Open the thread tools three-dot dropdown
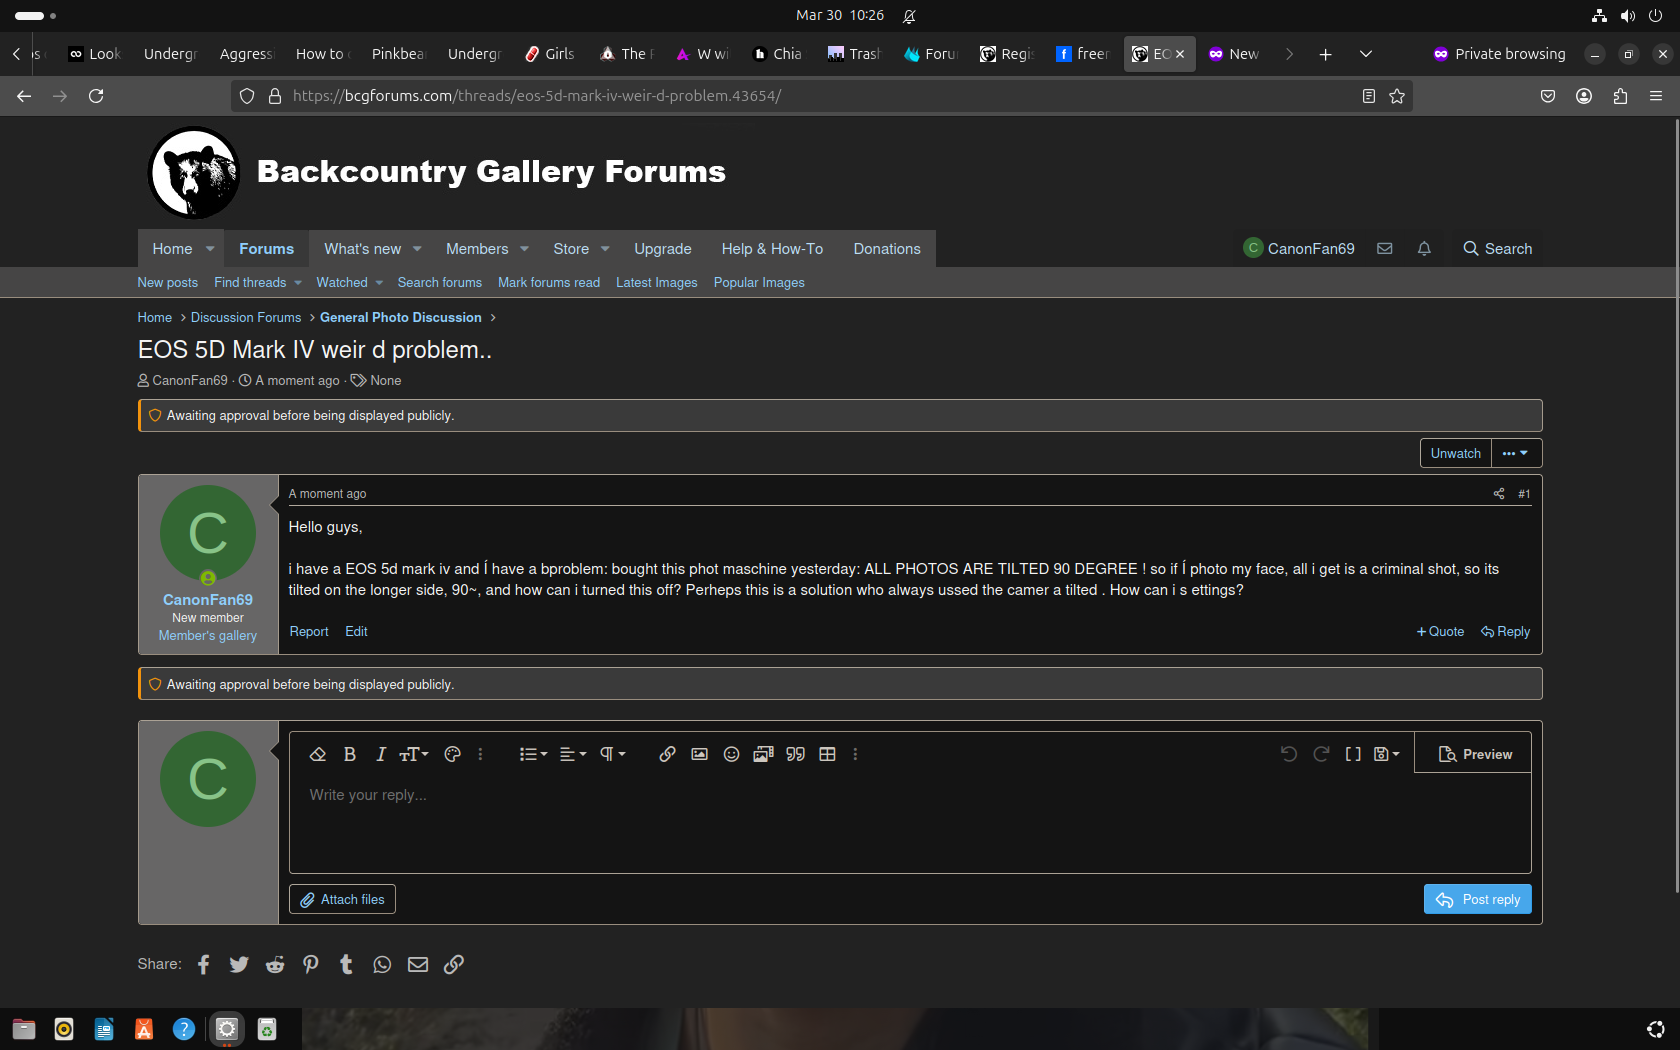The image size is (1680, 1050). pyautogui.click(x=1516, y=453)
